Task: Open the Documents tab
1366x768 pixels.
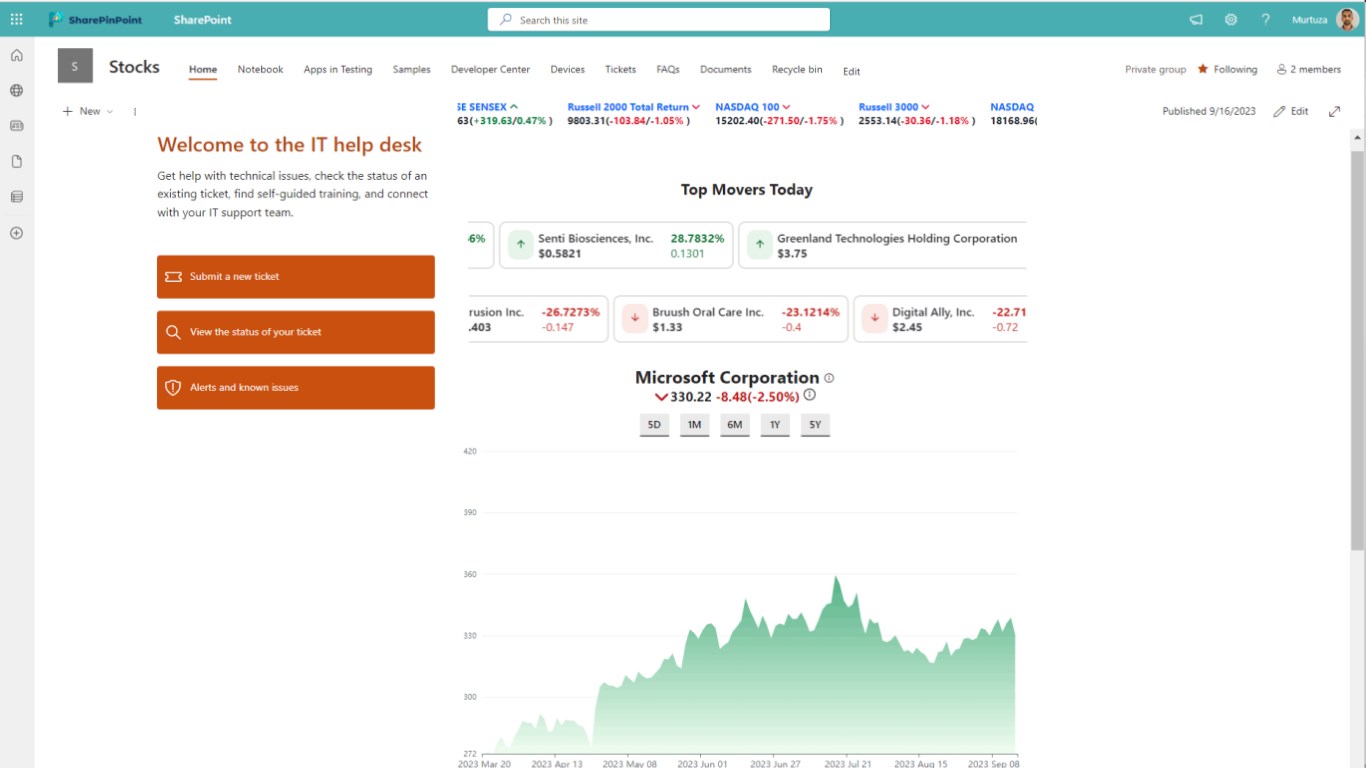Action: click(x=725, y=69)
